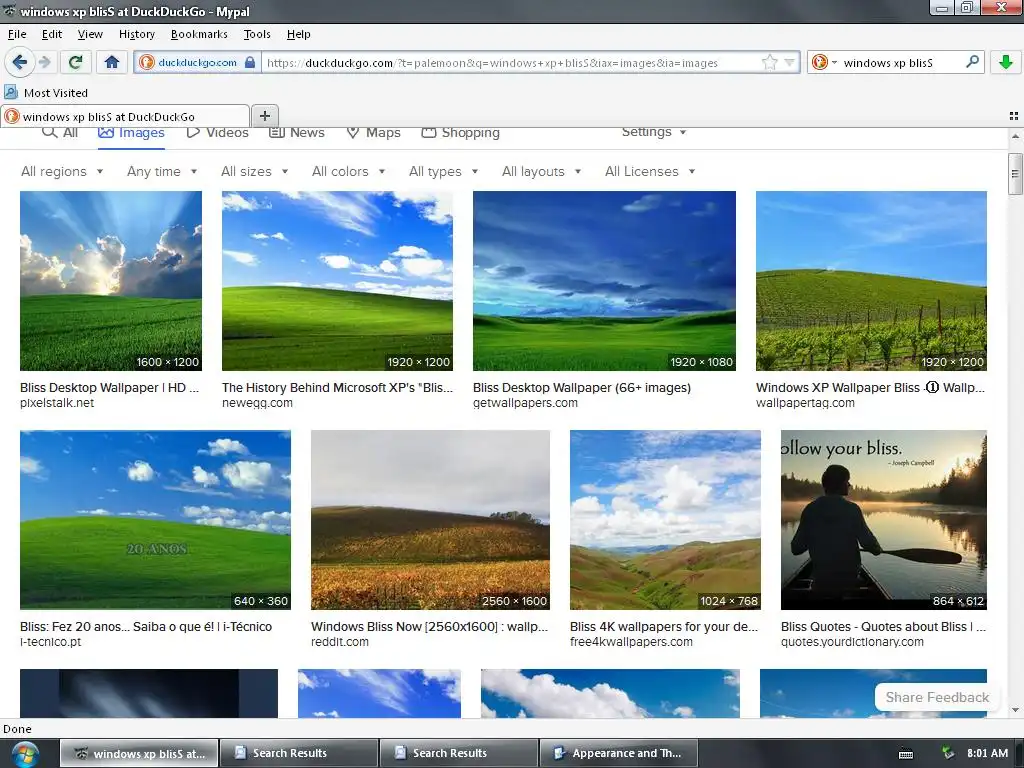Click 'Bliss Quotes - Quotes about Bliss' title

click(883, 626)
